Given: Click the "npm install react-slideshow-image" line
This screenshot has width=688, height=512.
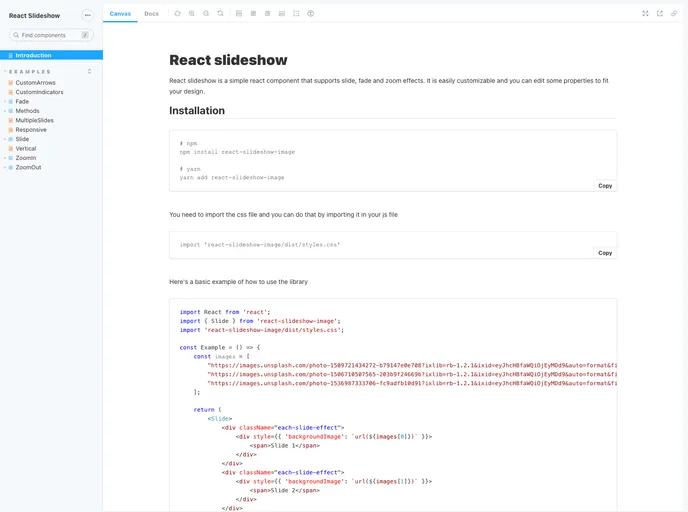Looking at the screenshot, I should click(237, 152).
